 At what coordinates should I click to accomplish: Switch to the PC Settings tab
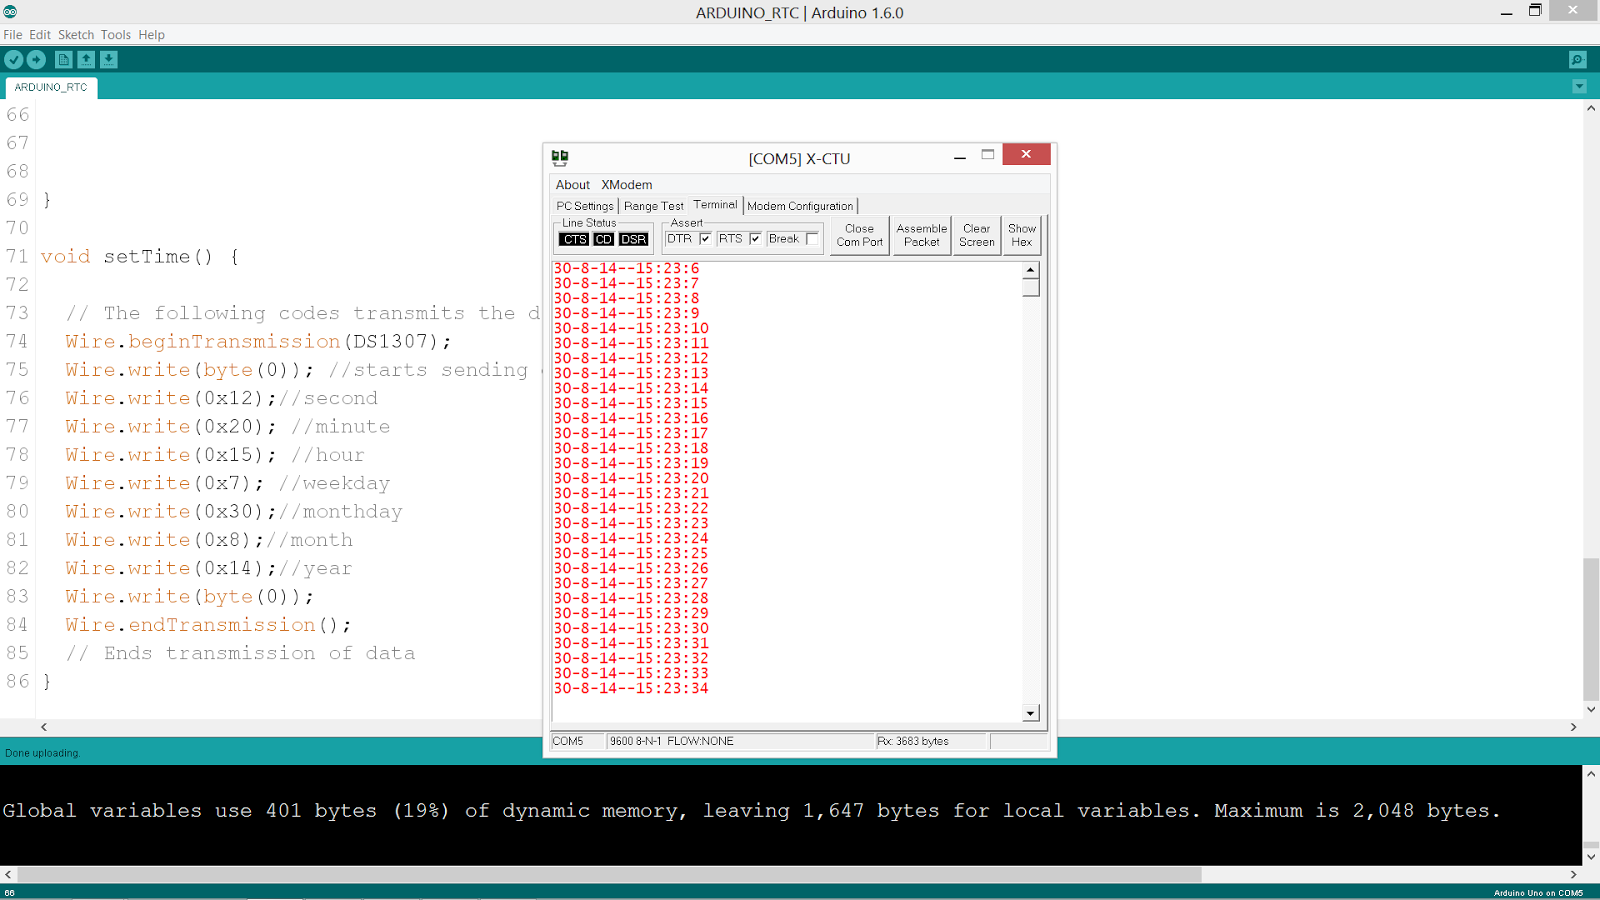point(584,205)
